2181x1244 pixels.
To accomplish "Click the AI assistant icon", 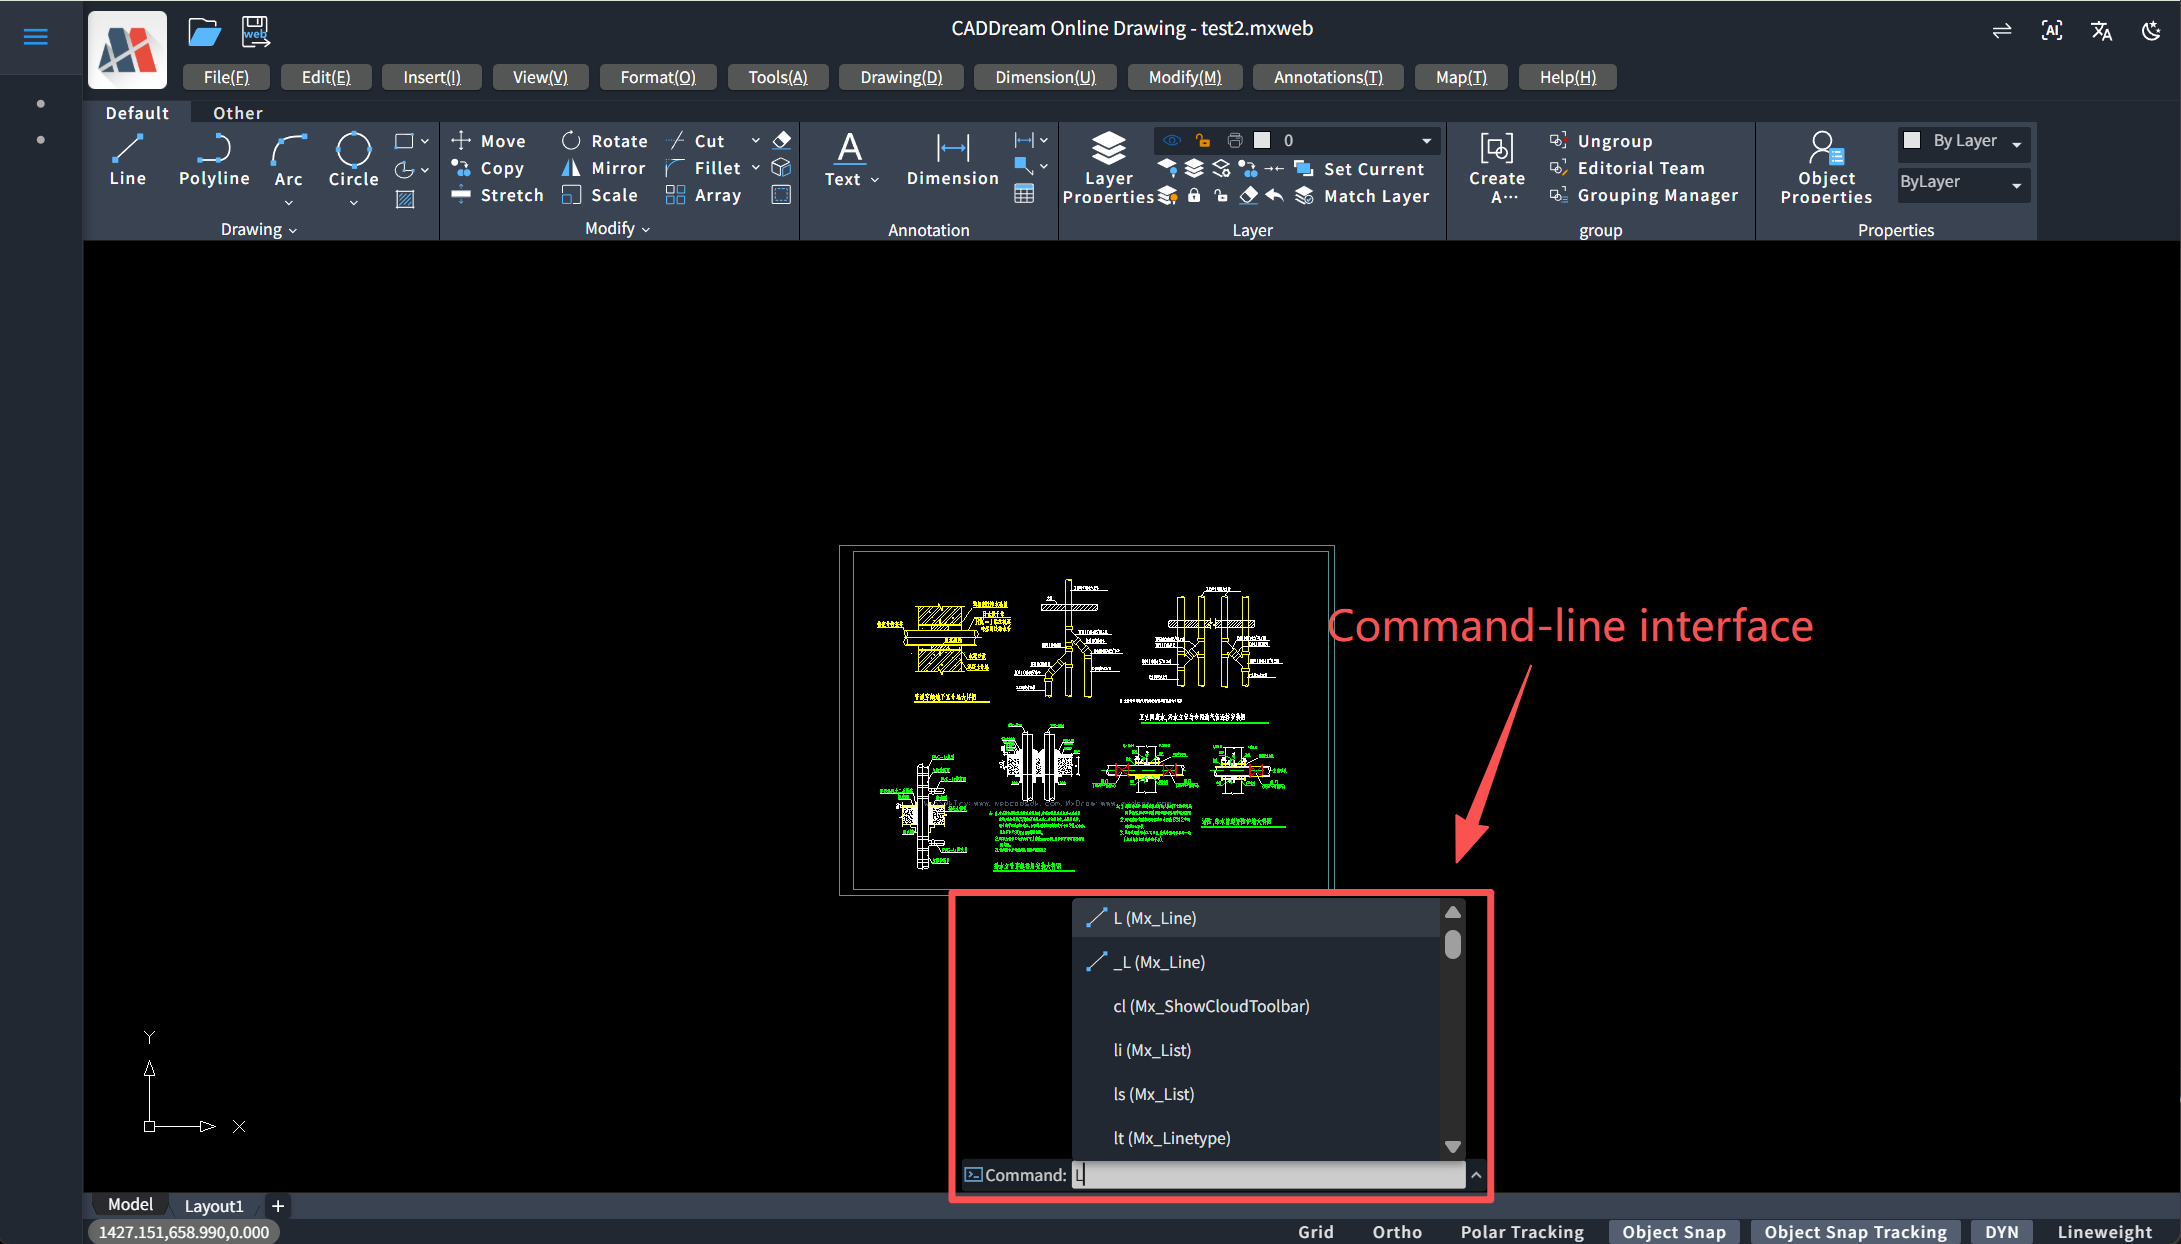I will pos(2052,31).
